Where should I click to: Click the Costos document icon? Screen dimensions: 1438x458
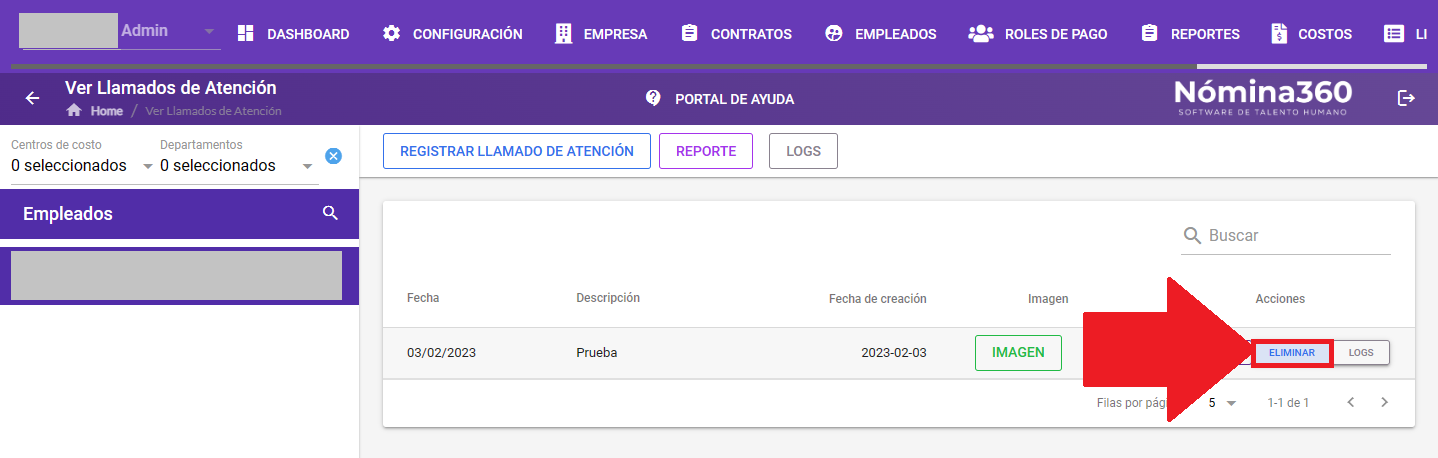1279,34
